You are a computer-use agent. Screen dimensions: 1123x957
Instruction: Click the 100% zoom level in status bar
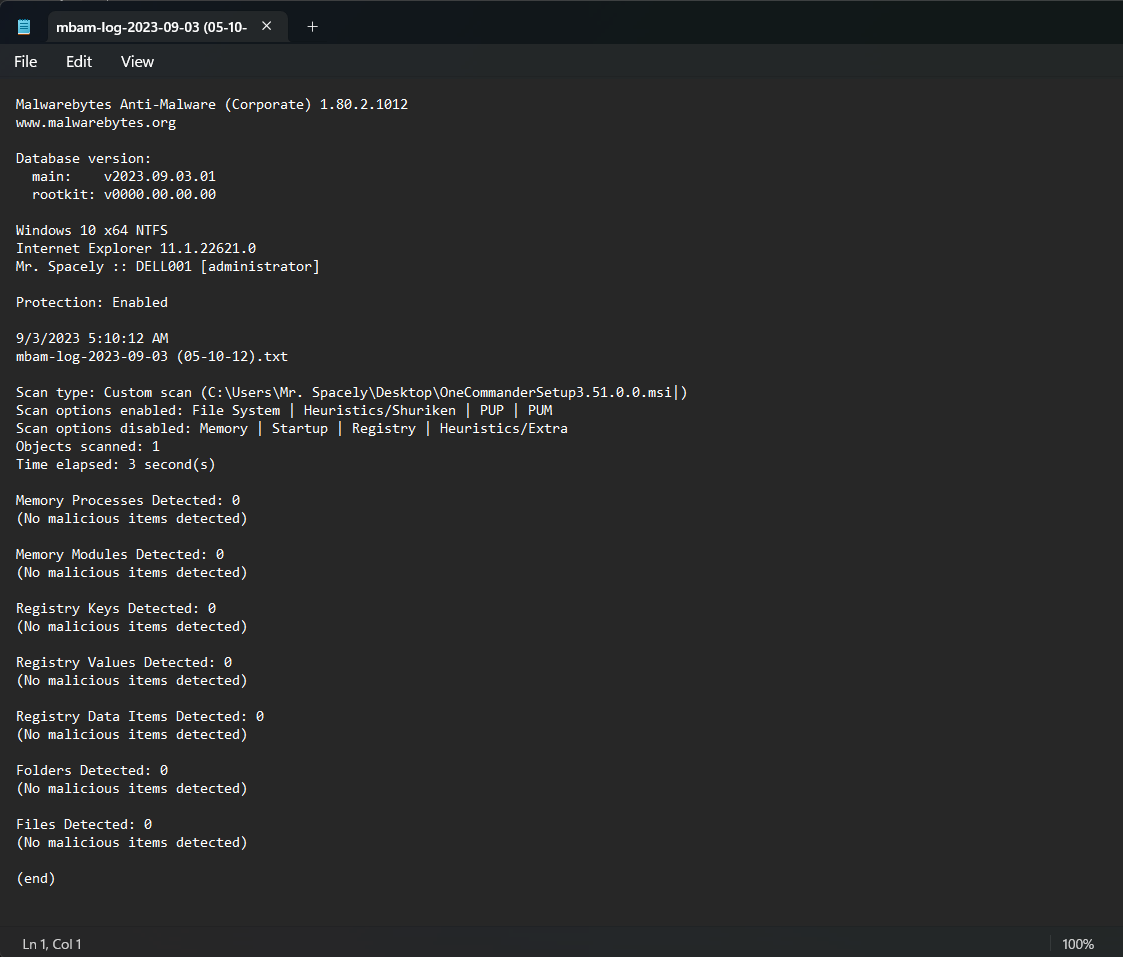point(1078,944)
